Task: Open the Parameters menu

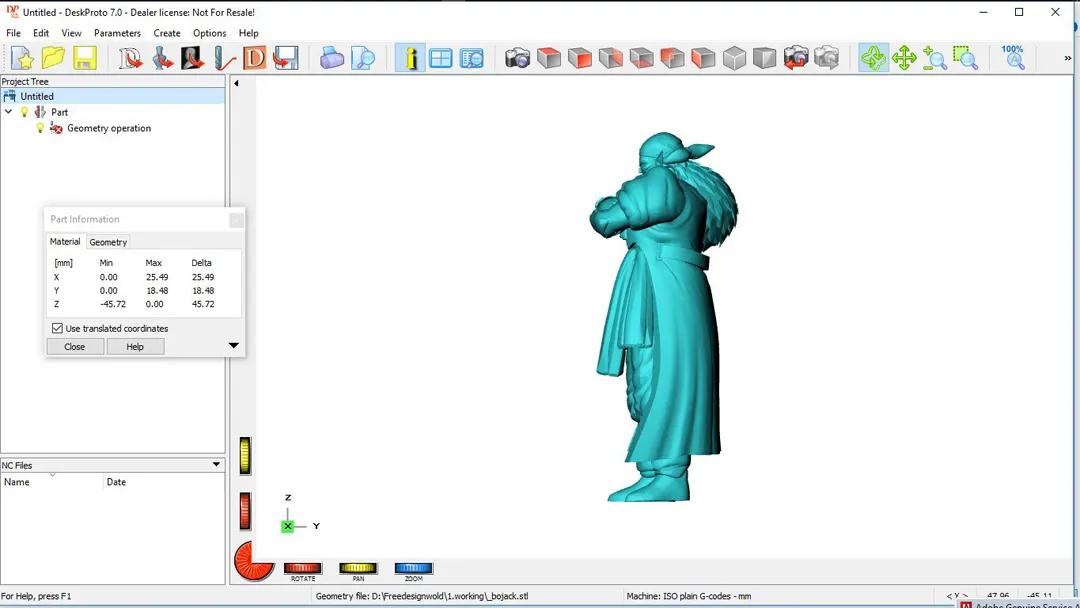Action: [x=117, y=33]
